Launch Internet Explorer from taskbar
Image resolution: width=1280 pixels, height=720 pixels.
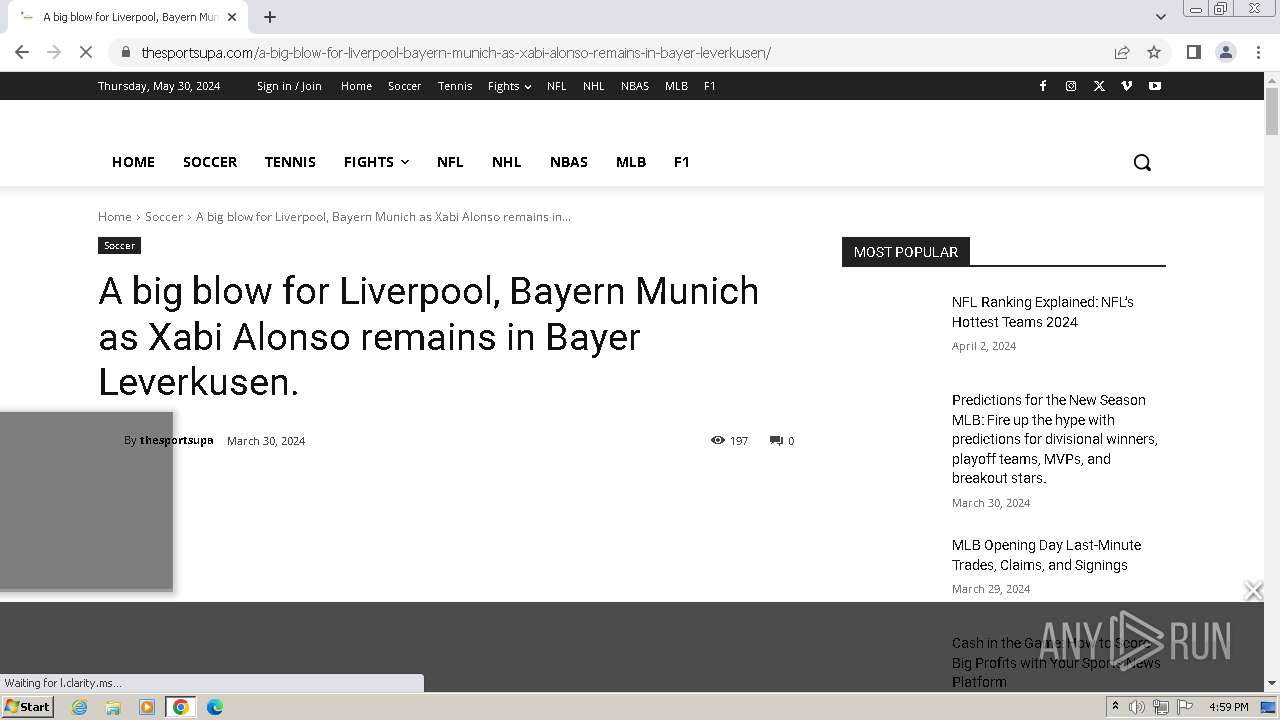80,707
